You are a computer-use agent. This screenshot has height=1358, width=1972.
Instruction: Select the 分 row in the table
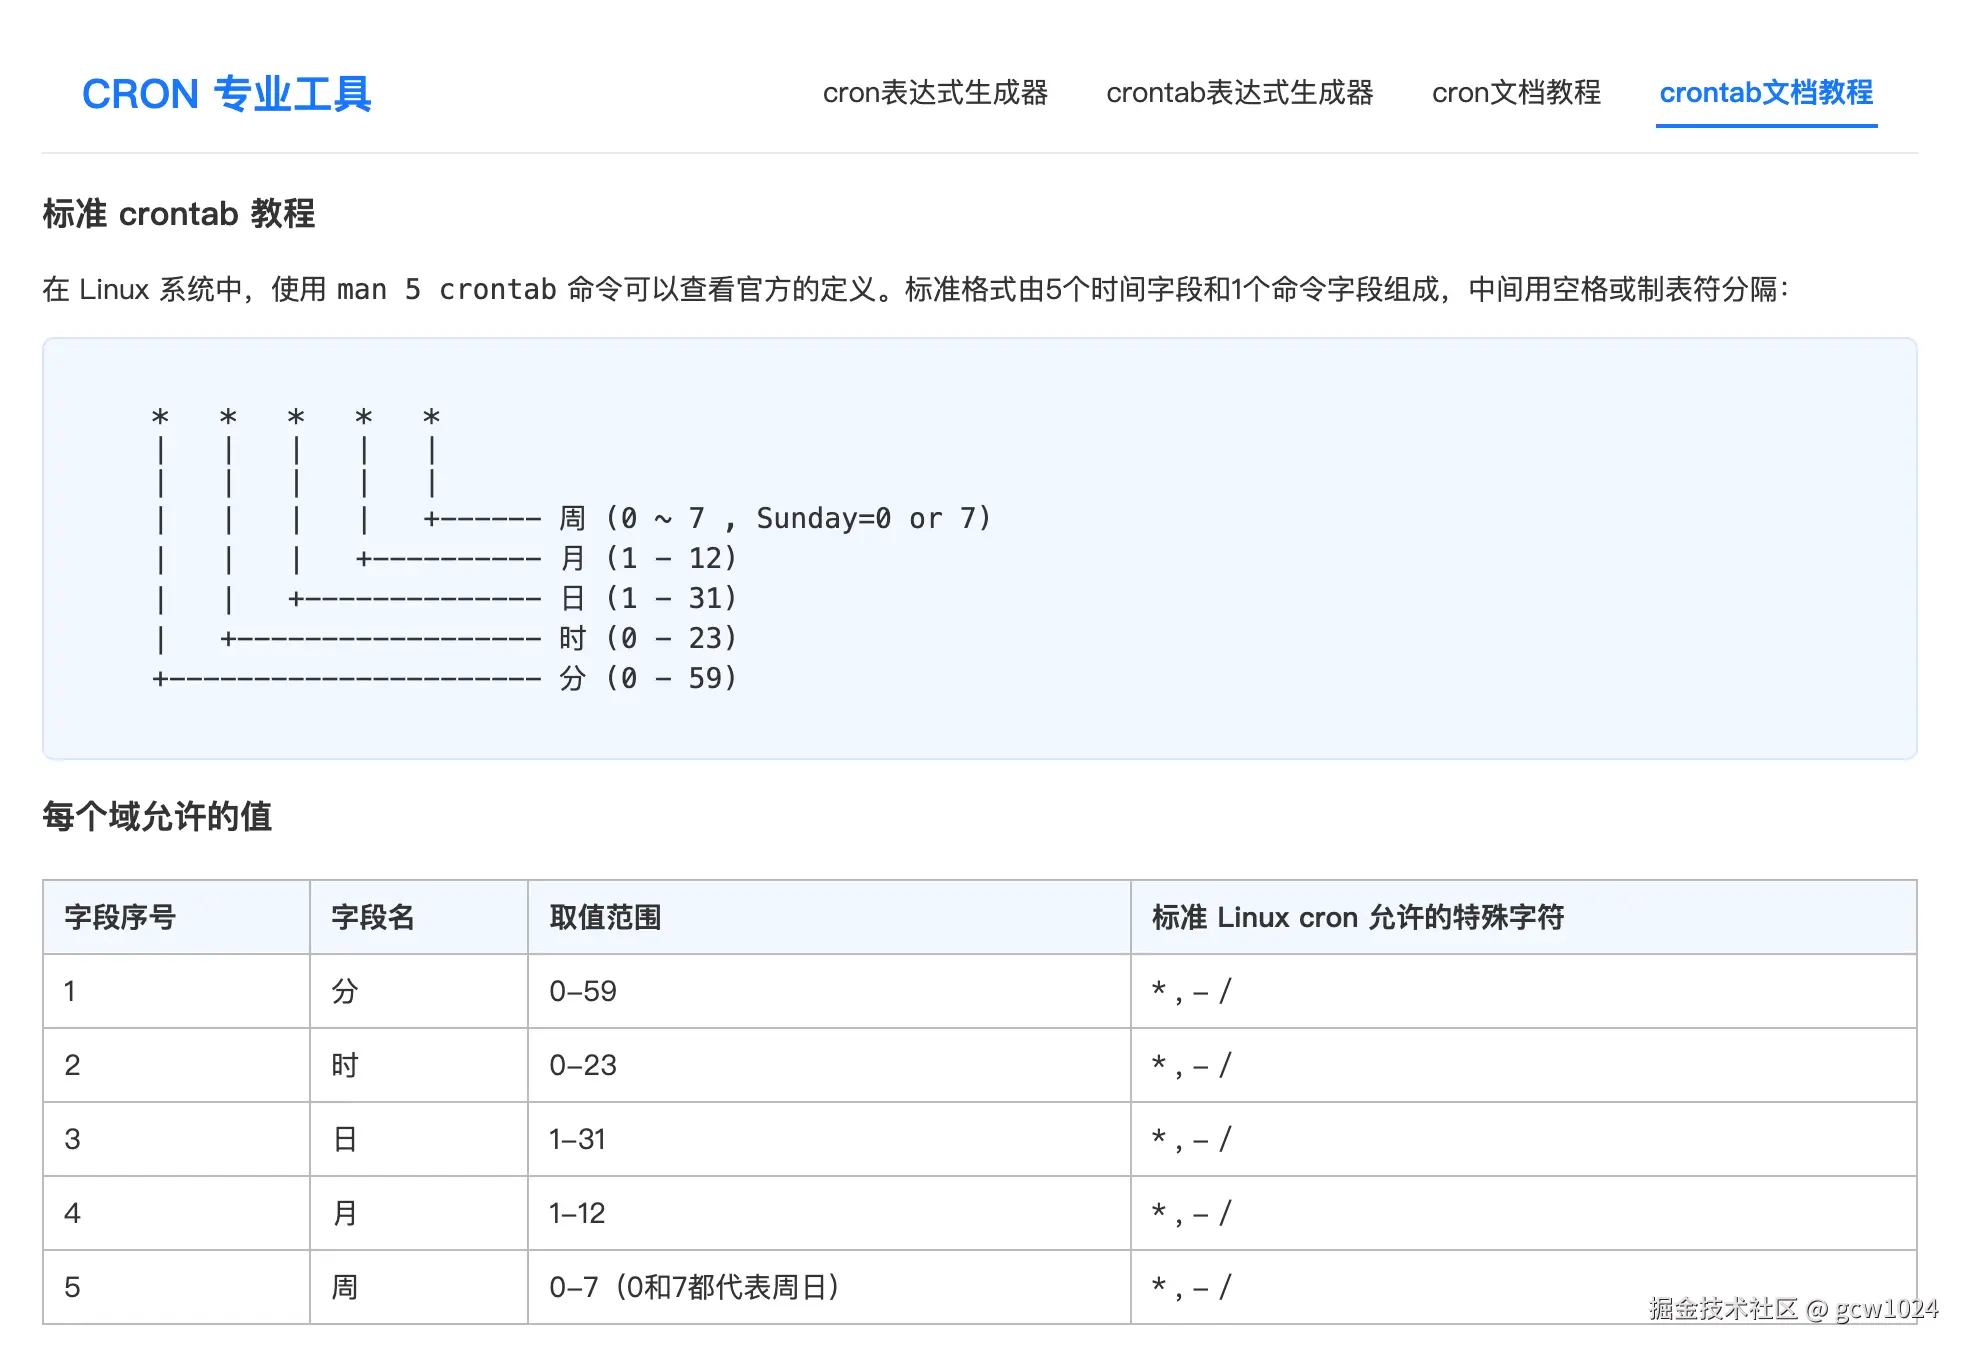click(345, 991)
